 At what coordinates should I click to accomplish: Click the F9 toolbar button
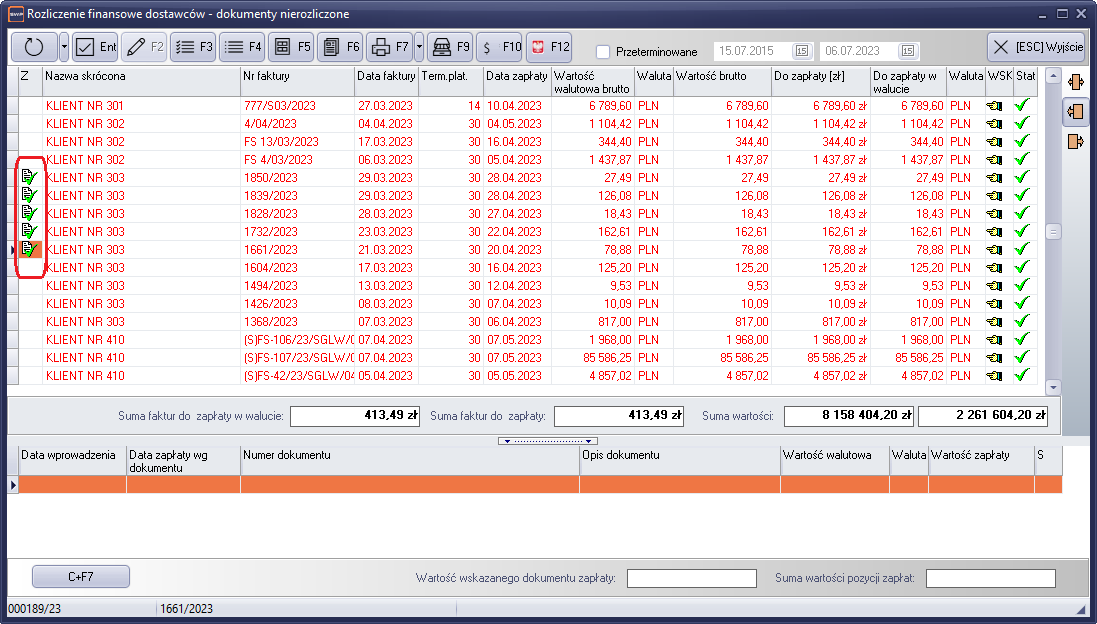click(450, 47)
